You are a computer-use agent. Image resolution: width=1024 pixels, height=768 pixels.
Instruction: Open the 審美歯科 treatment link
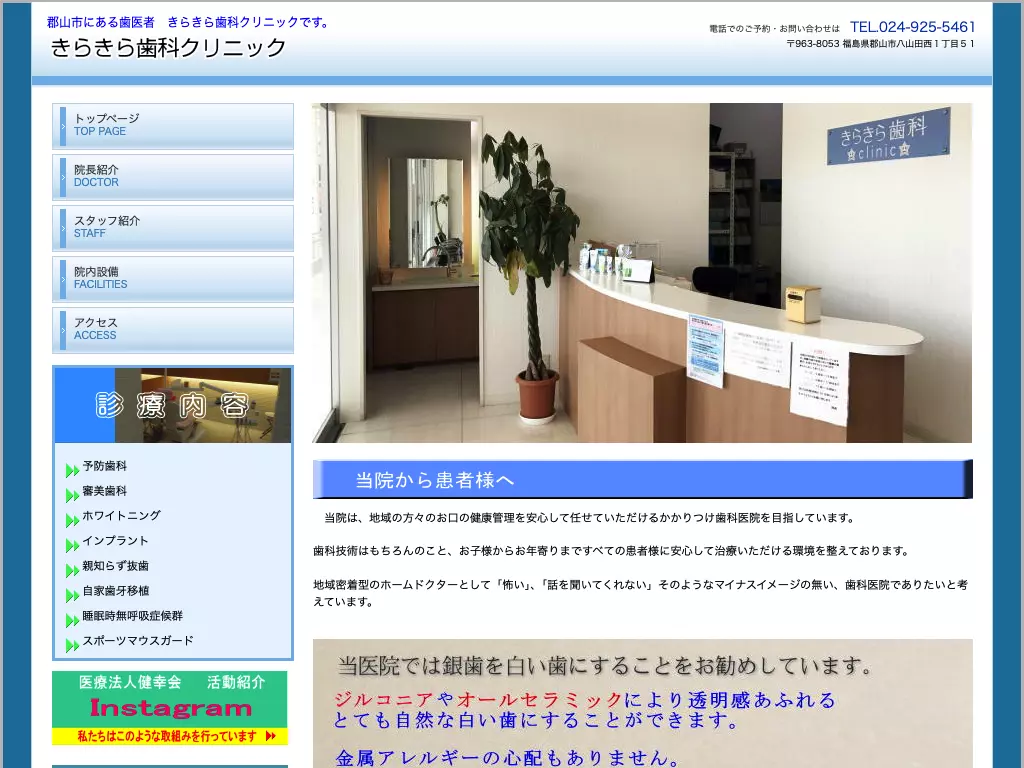(104, 491)
